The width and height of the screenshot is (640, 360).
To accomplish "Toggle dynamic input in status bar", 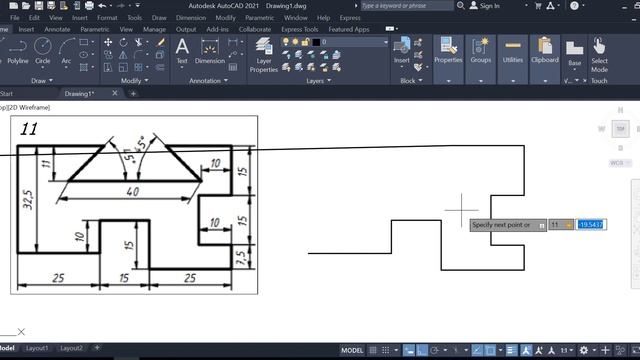I will [x=409, y=350].
